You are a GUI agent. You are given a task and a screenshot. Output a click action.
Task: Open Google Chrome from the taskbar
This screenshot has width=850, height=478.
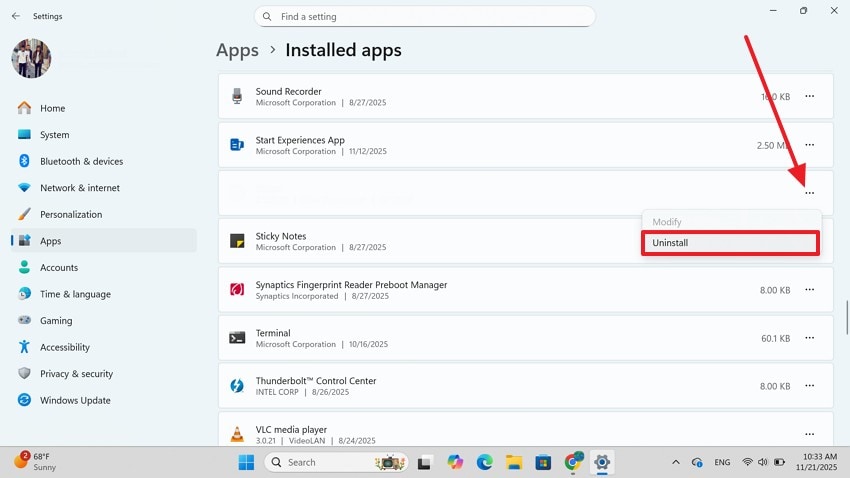tap(572, 462)
